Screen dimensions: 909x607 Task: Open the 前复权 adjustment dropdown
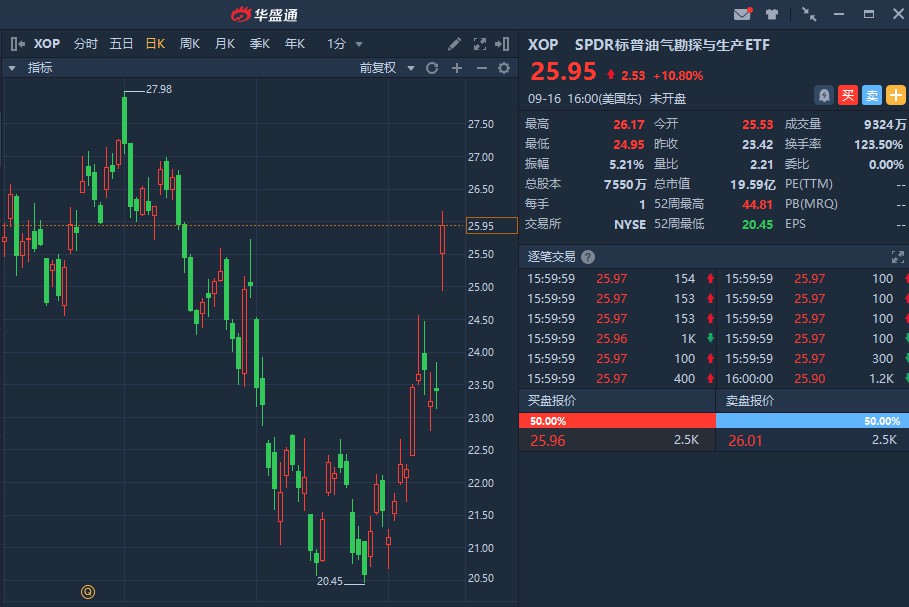387,68
